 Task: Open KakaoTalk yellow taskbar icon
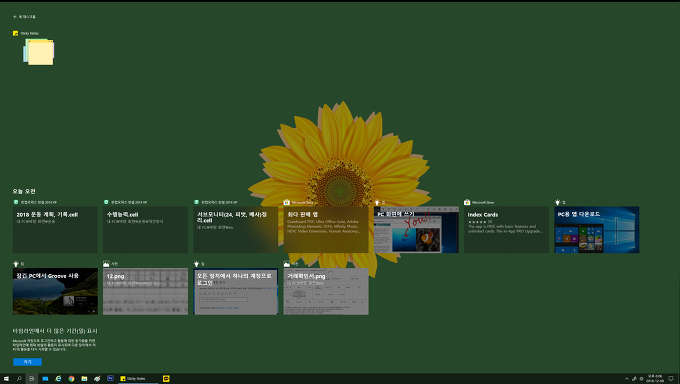166,379
